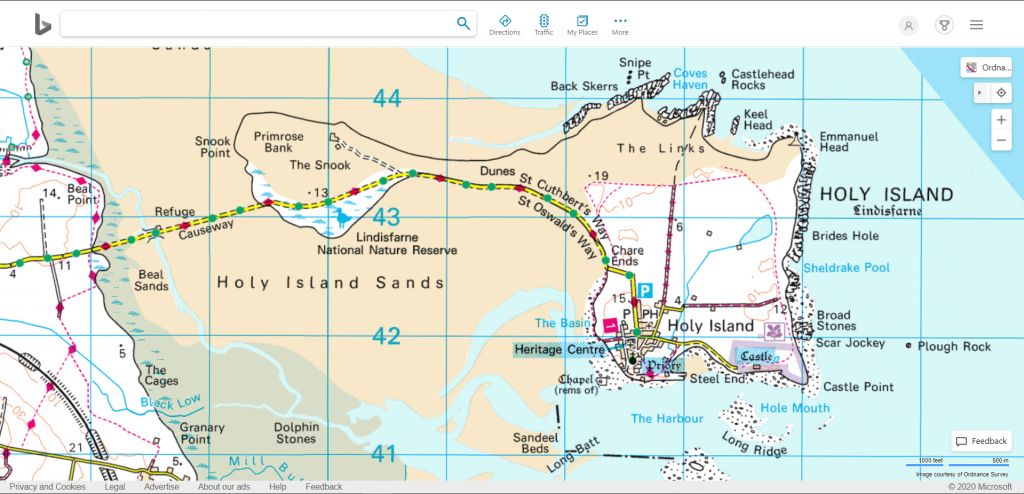The image size is (1024, 494).
Task: Click grid number 43
Action: [385, 217]
